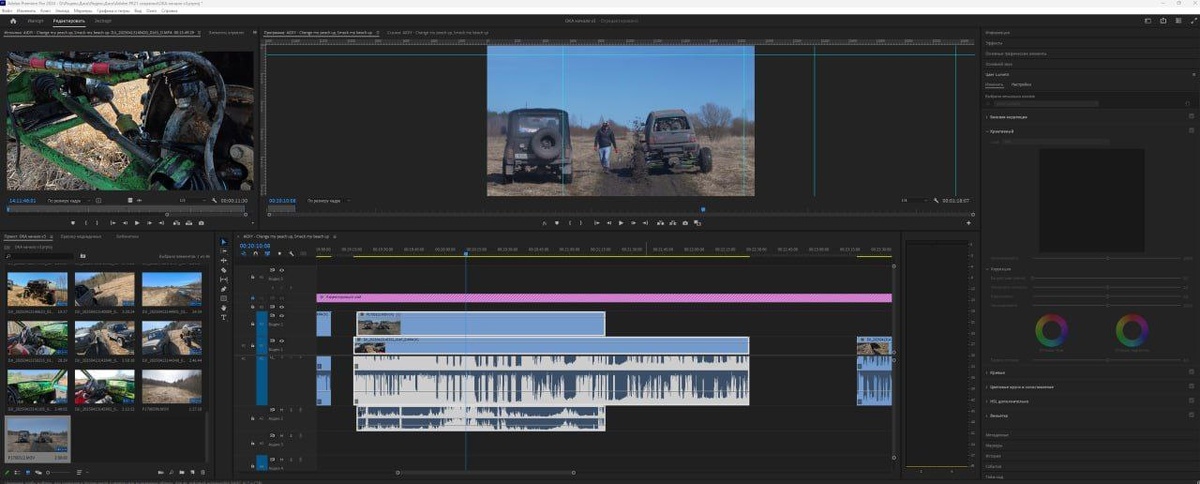Viewport: 1200px width, 484px height.
Task: Open the История panel
Action: coord(994,455)
